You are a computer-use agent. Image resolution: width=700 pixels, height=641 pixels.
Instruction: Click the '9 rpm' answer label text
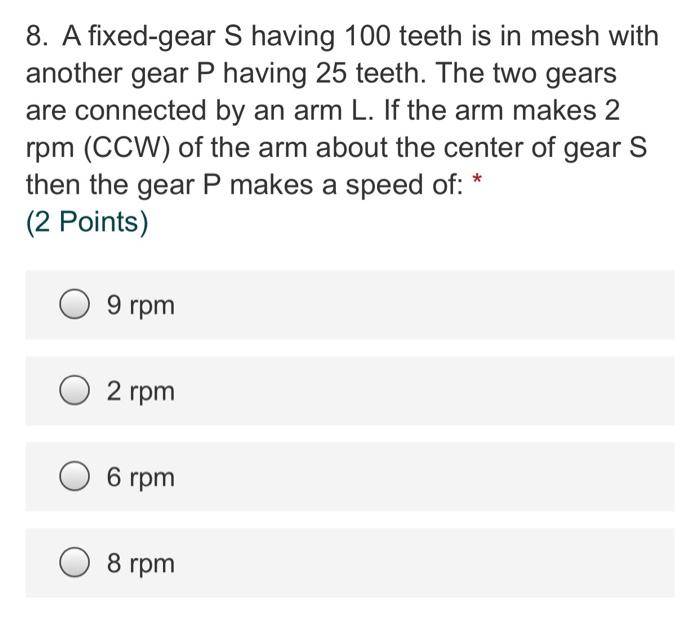(x=140, y=306)
